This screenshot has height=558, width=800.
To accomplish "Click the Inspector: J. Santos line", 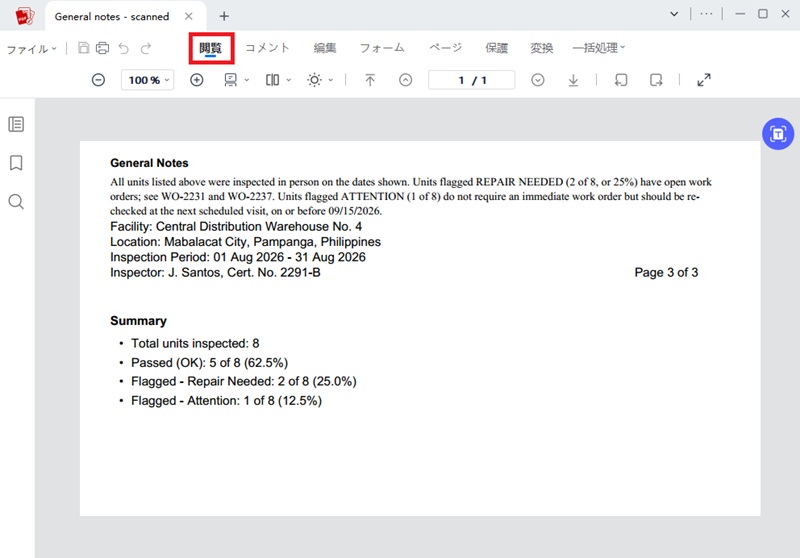I will [x=215, y=272].
